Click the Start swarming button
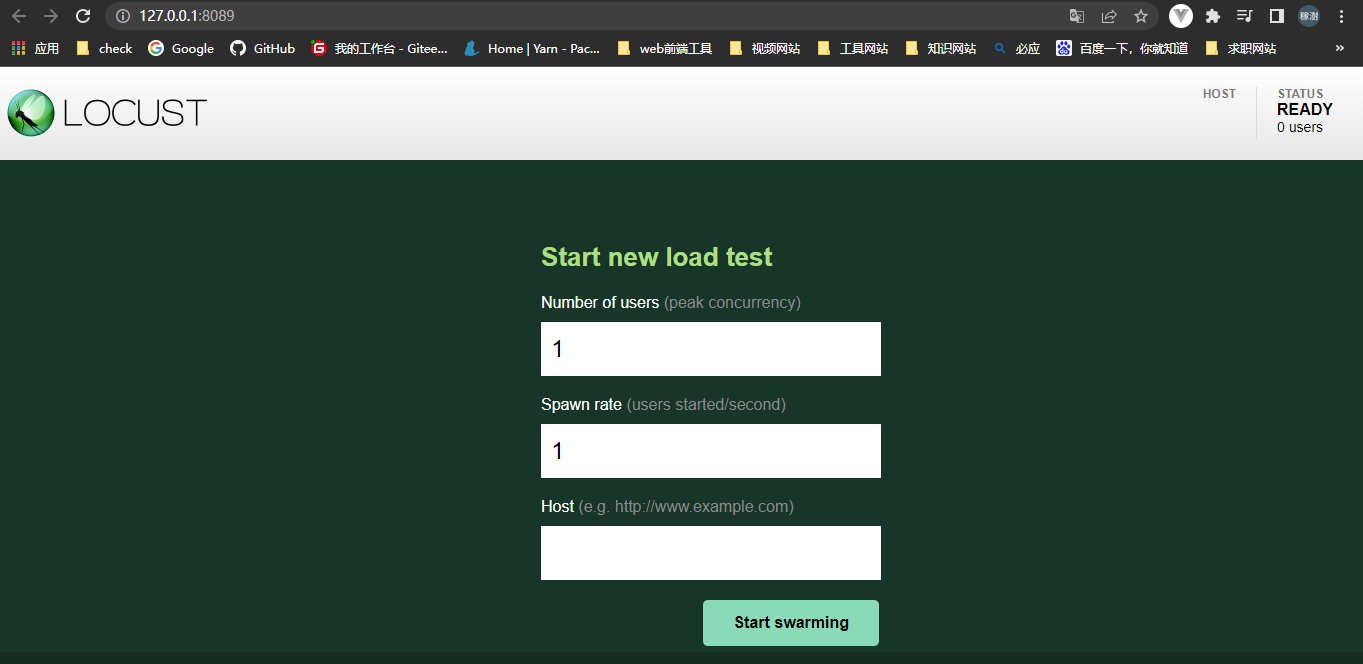Viewport: 1363px width, 664px height. tap(791, 623)
